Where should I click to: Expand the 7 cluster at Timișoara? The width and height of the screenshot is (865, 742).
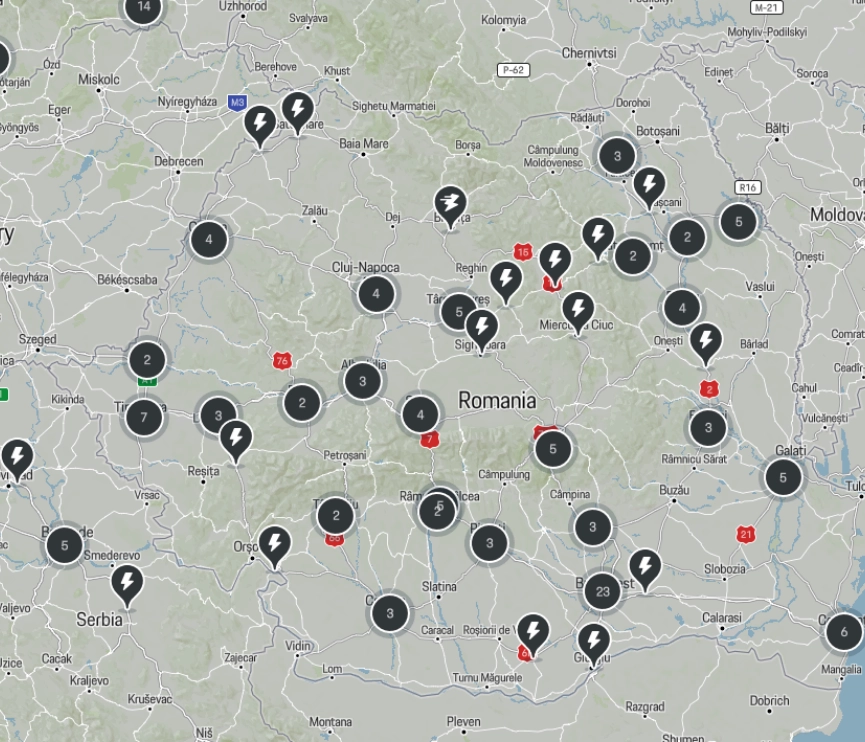point(145,417)
